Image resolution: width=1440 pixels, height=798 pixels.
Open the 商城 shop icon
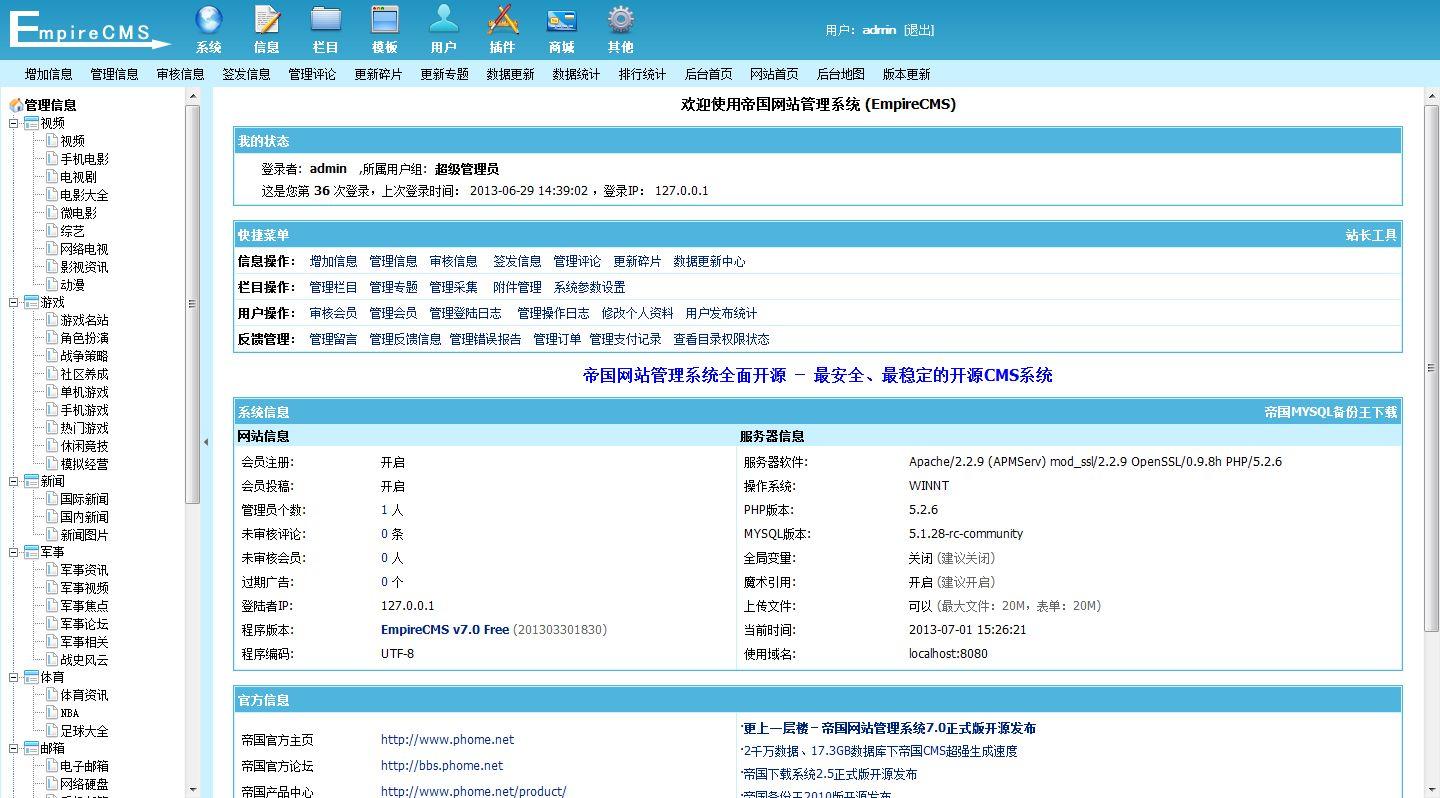point(561,20)
